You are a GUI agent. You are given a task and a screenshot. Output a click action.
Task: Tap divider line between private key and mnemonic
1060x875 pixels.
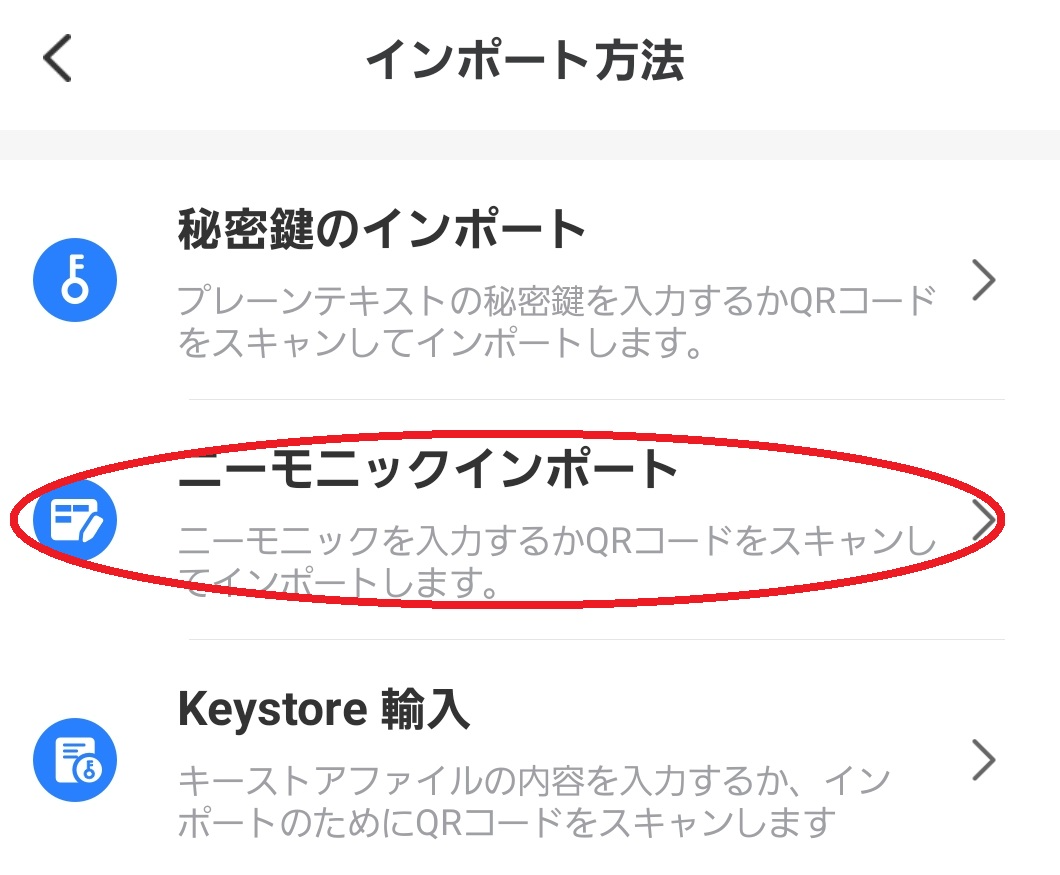597,399
